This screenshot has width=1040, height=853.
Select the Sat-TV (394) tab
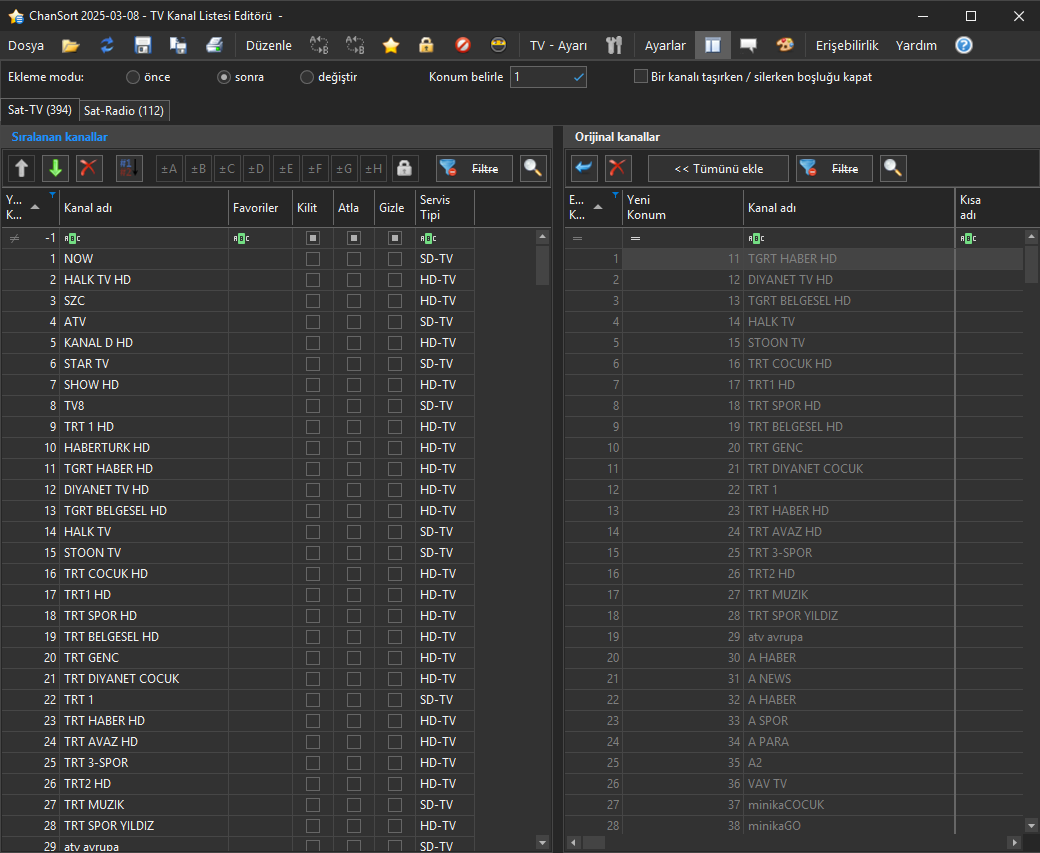click(x=40, y=110)
